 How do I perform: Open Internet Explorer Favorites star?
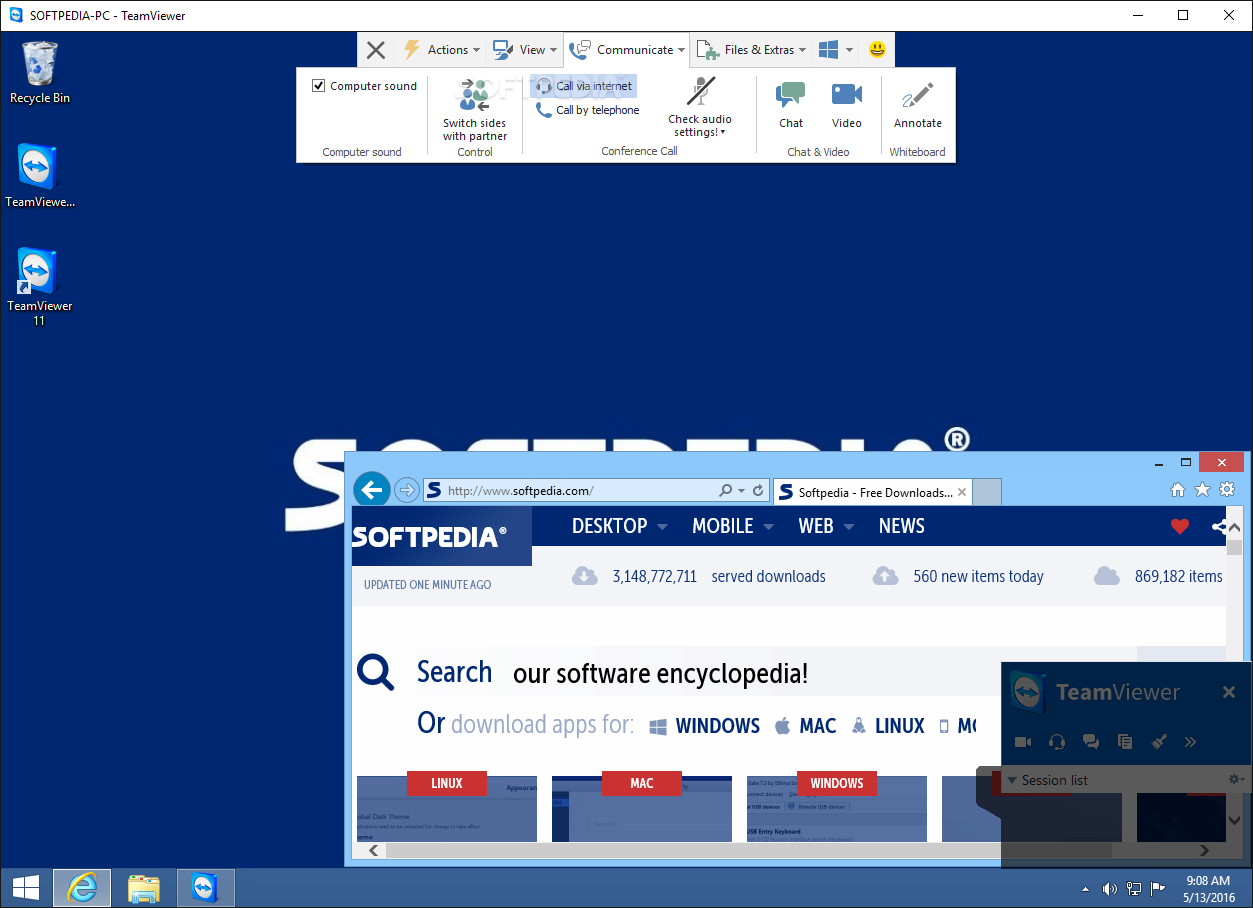1202,490
